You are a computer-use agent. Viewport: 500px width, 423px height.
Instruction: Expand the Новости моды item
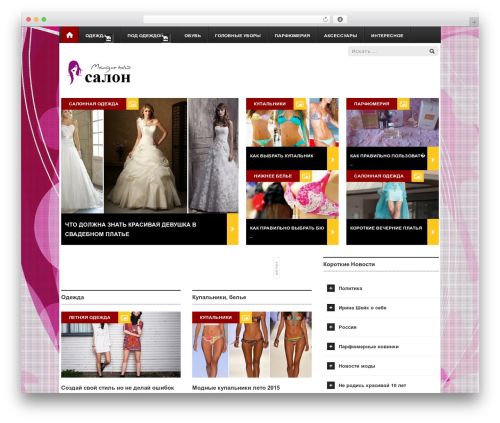331,366
